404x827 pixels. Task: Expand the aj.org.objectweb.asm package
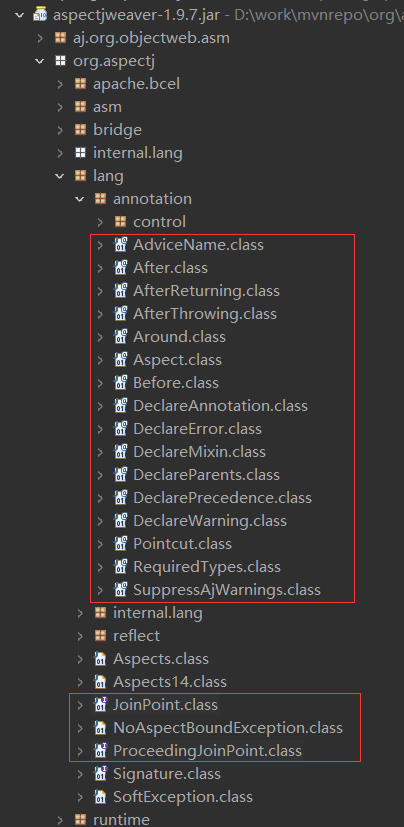40,38
